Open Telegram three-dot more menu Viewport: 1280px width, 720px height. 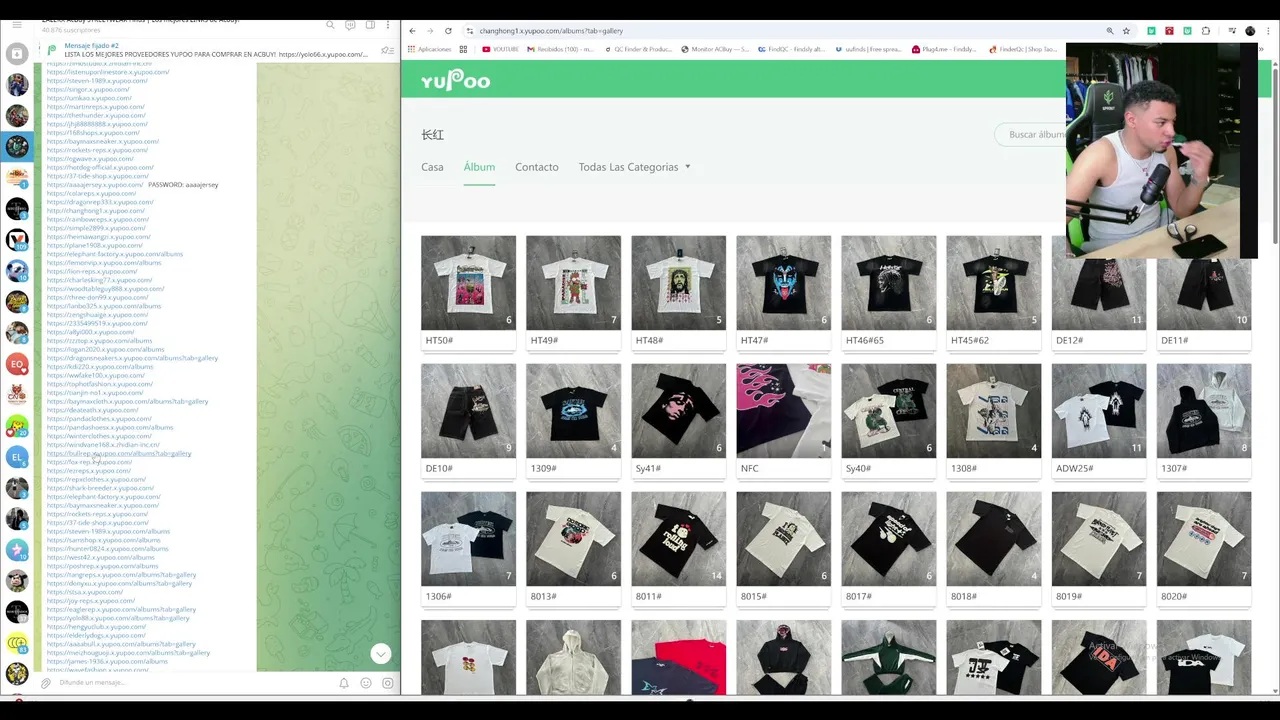point(388,25)
